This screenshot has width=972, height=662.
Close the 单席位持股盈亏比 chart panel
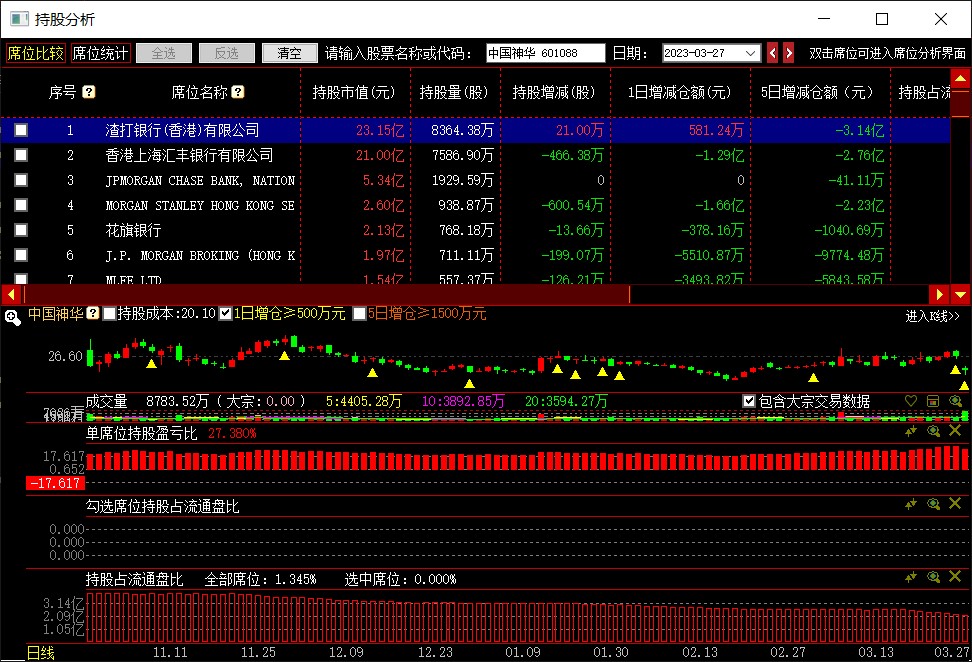tap(954, 431)
